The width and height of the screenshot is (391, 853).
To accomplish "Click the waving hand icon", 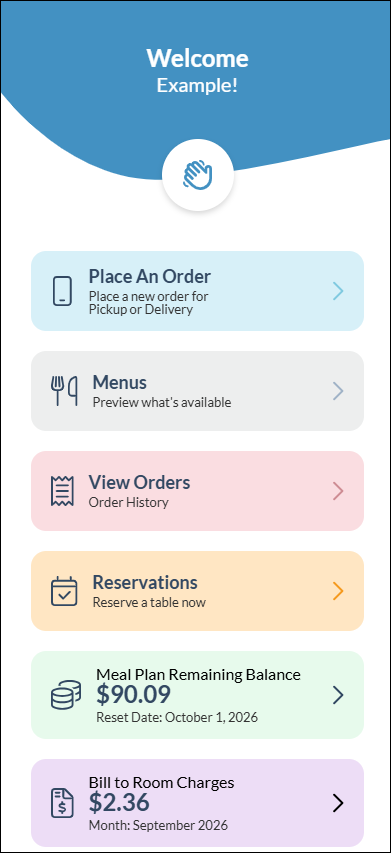I will point(197,175).
